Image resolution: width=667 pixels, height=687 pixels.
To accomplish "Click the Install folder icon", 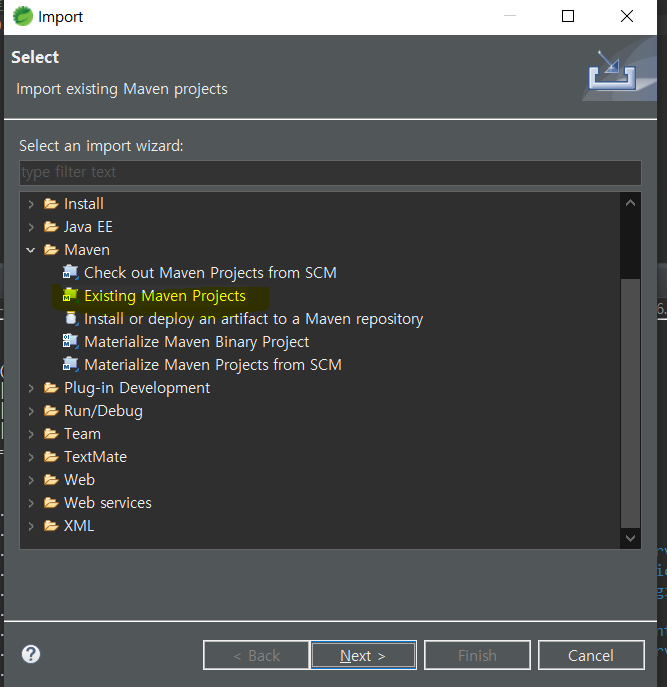I will [x=51, y=204].
